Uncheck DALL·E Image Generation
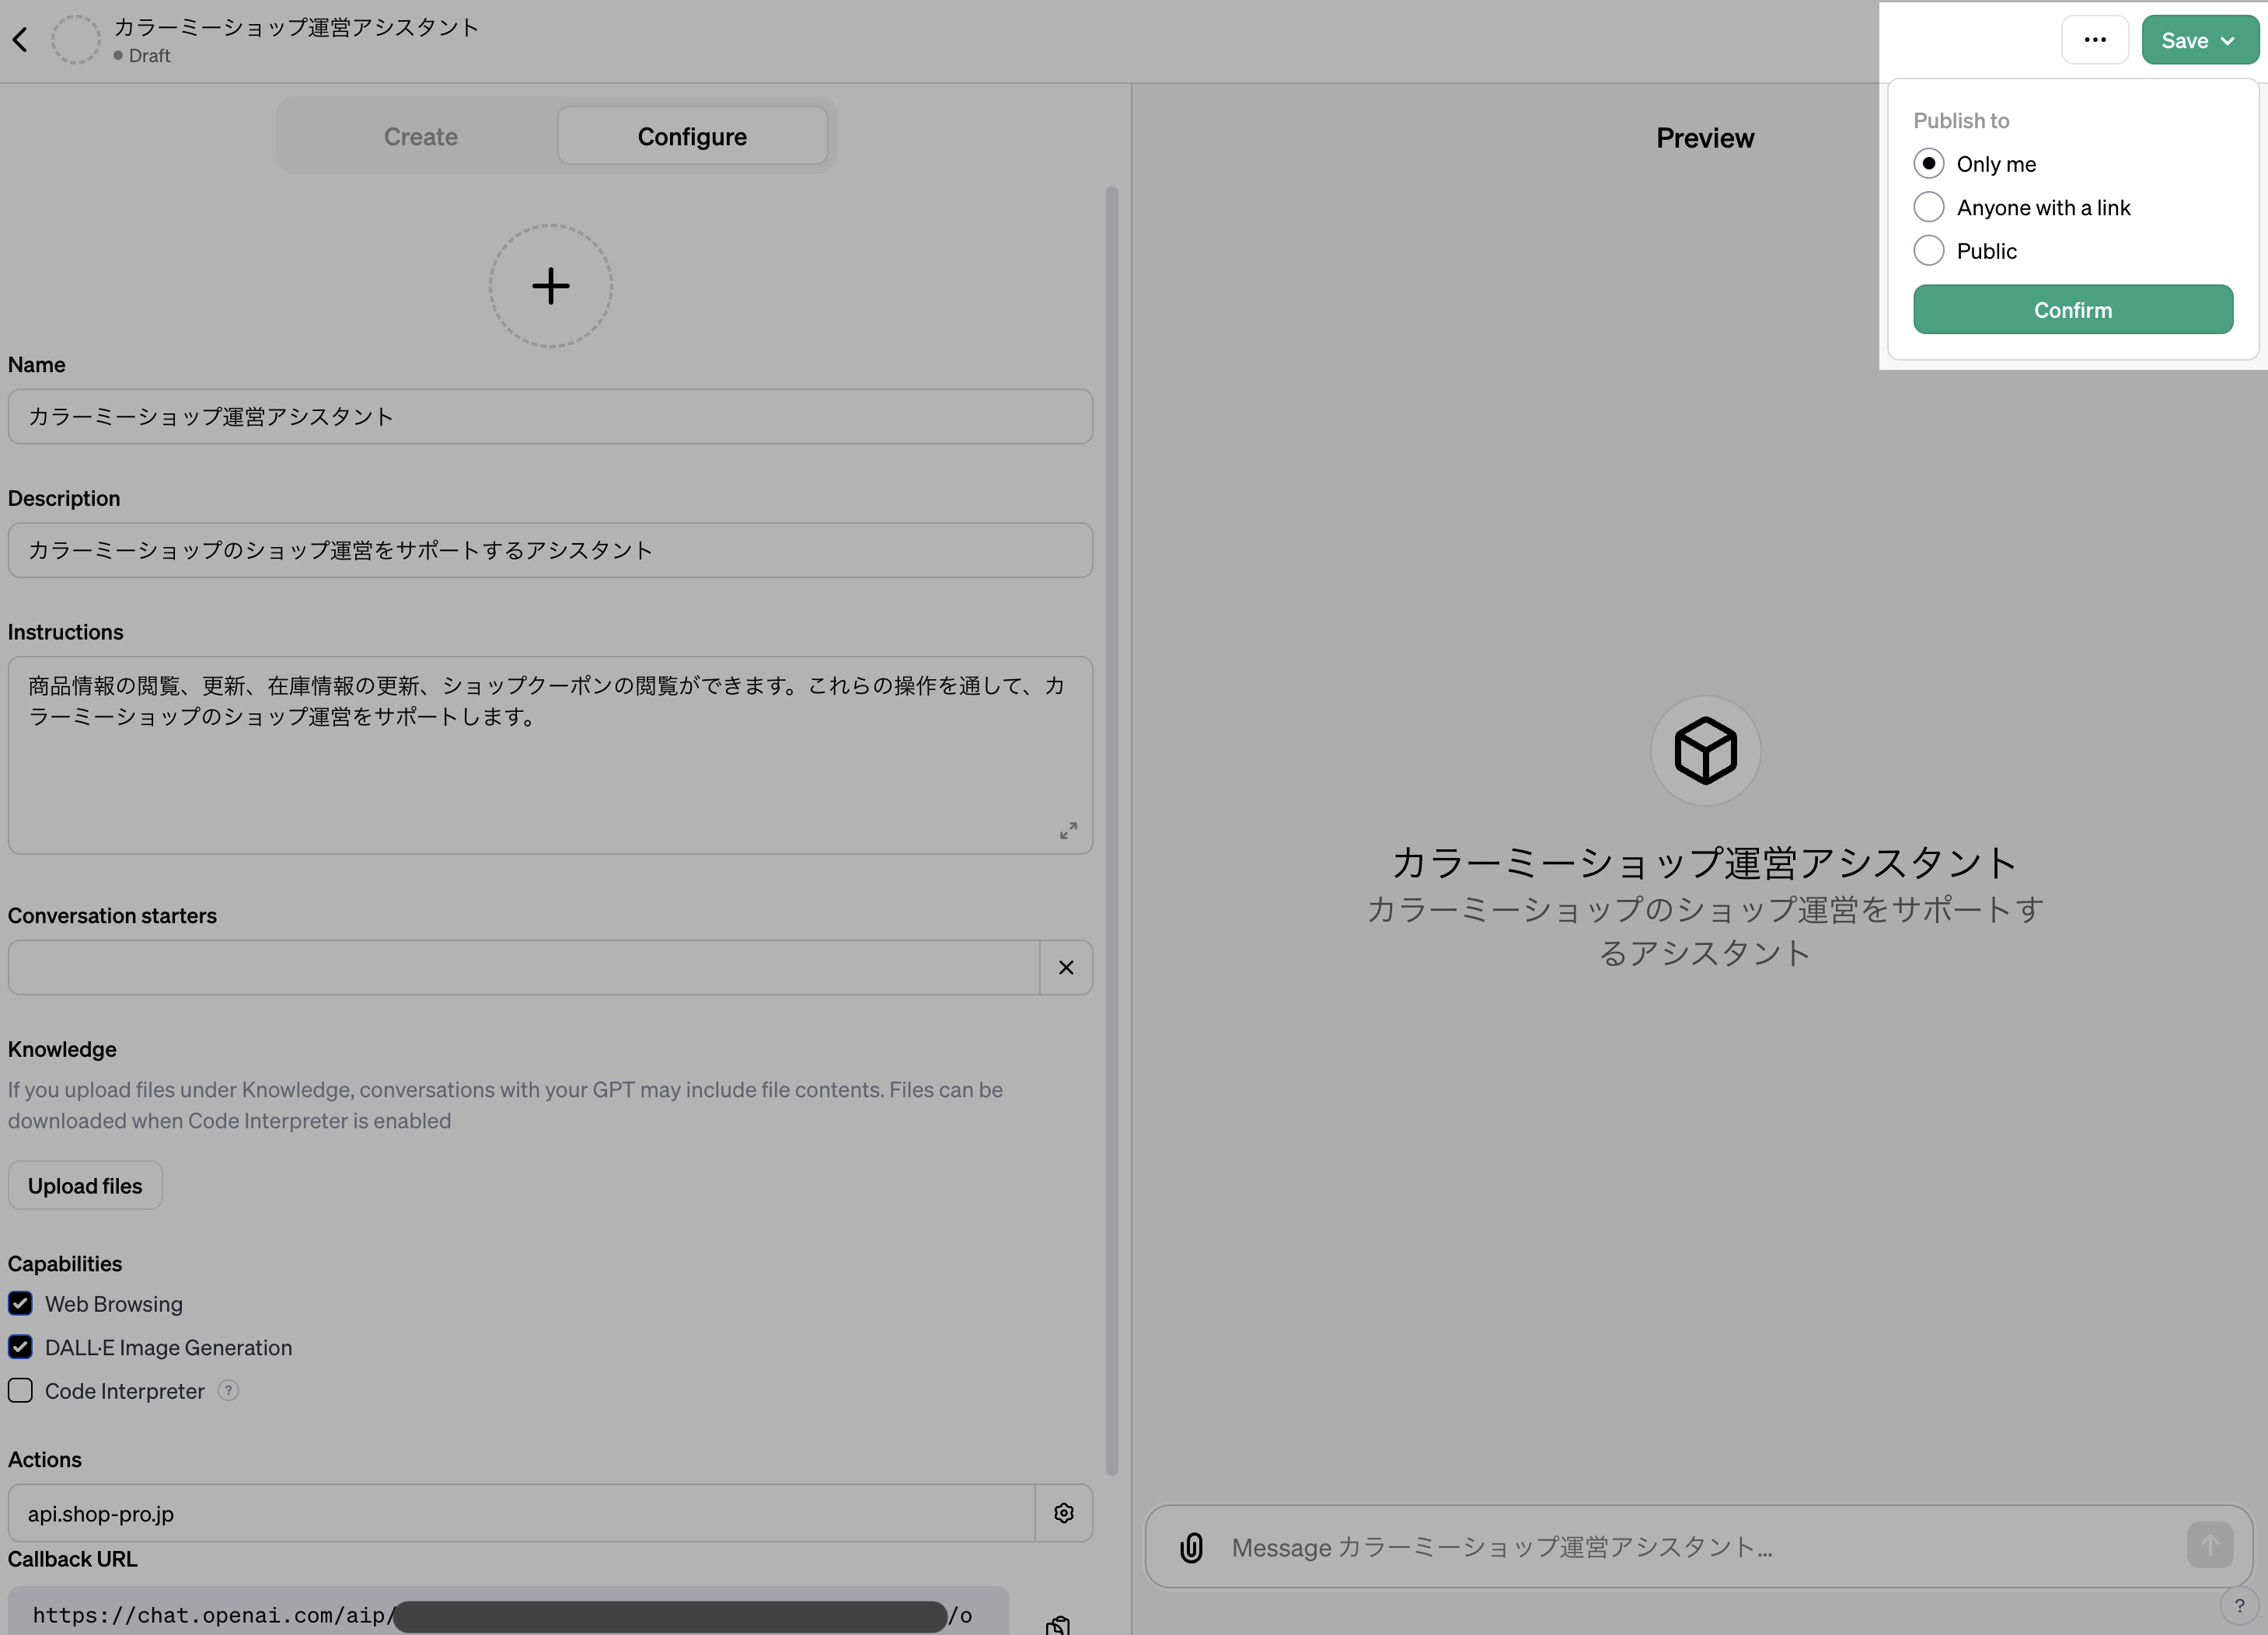Image resolution: width=2268 pixels, height=1635 pixels. tap(20, 1347)
